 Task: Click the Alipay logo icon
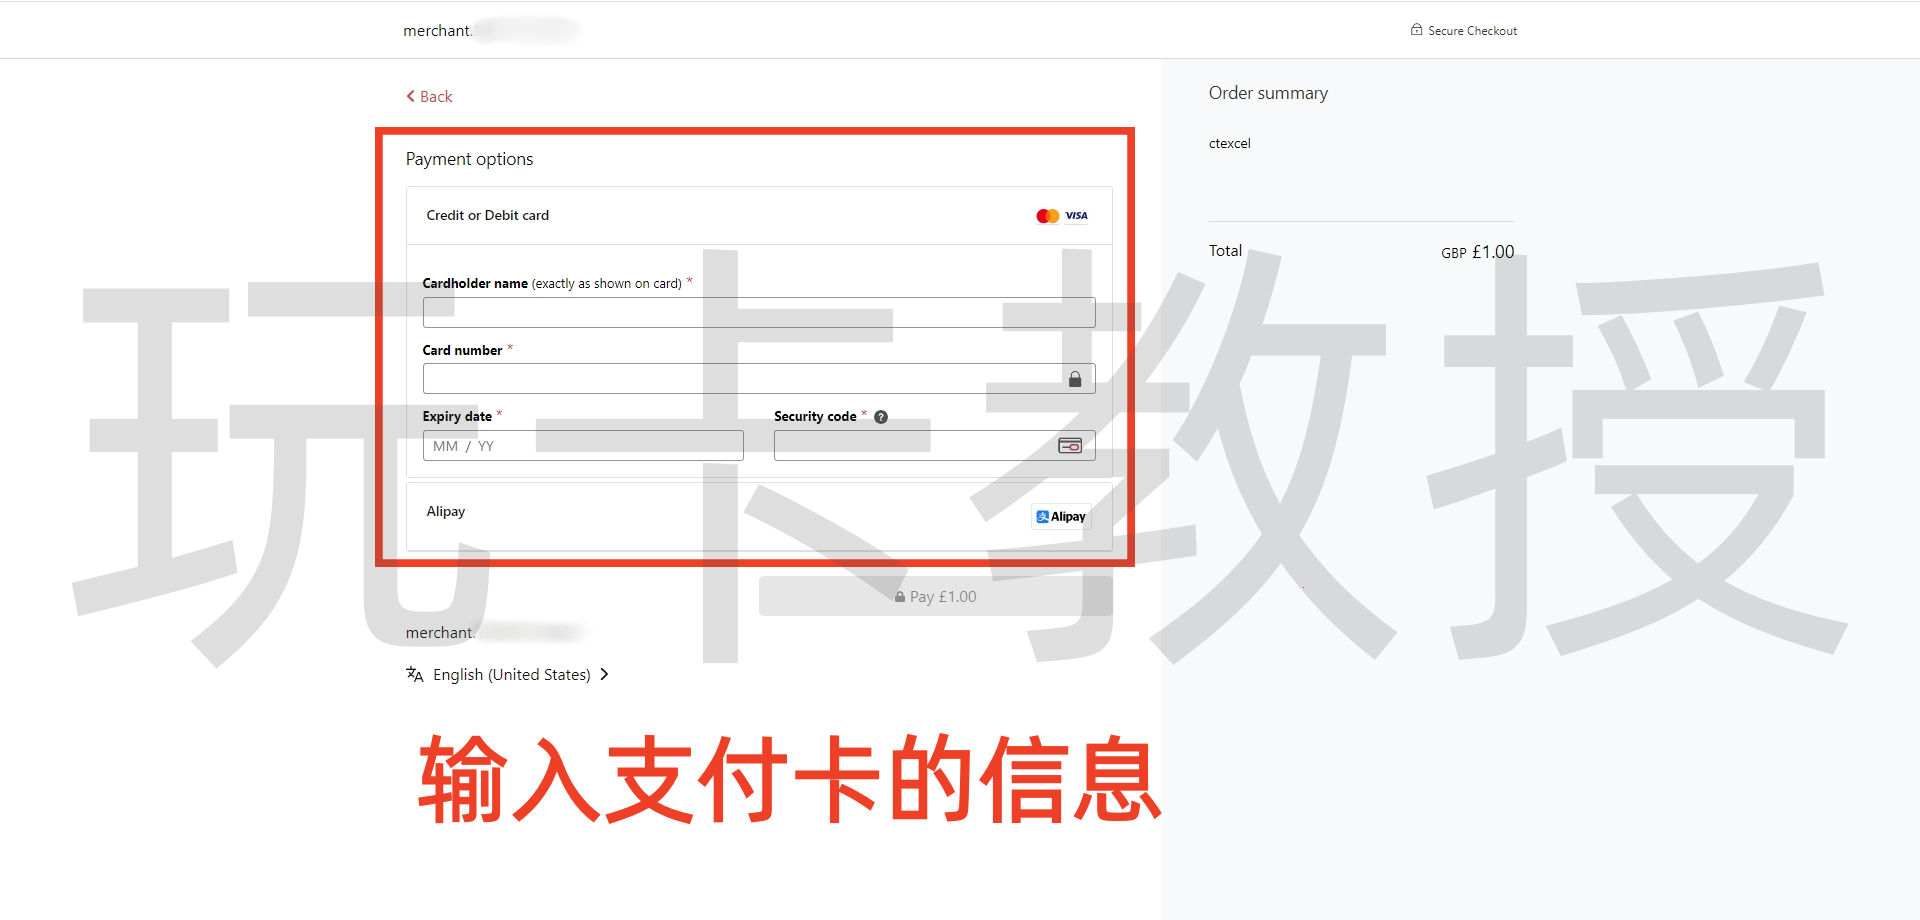(1060, 516)
